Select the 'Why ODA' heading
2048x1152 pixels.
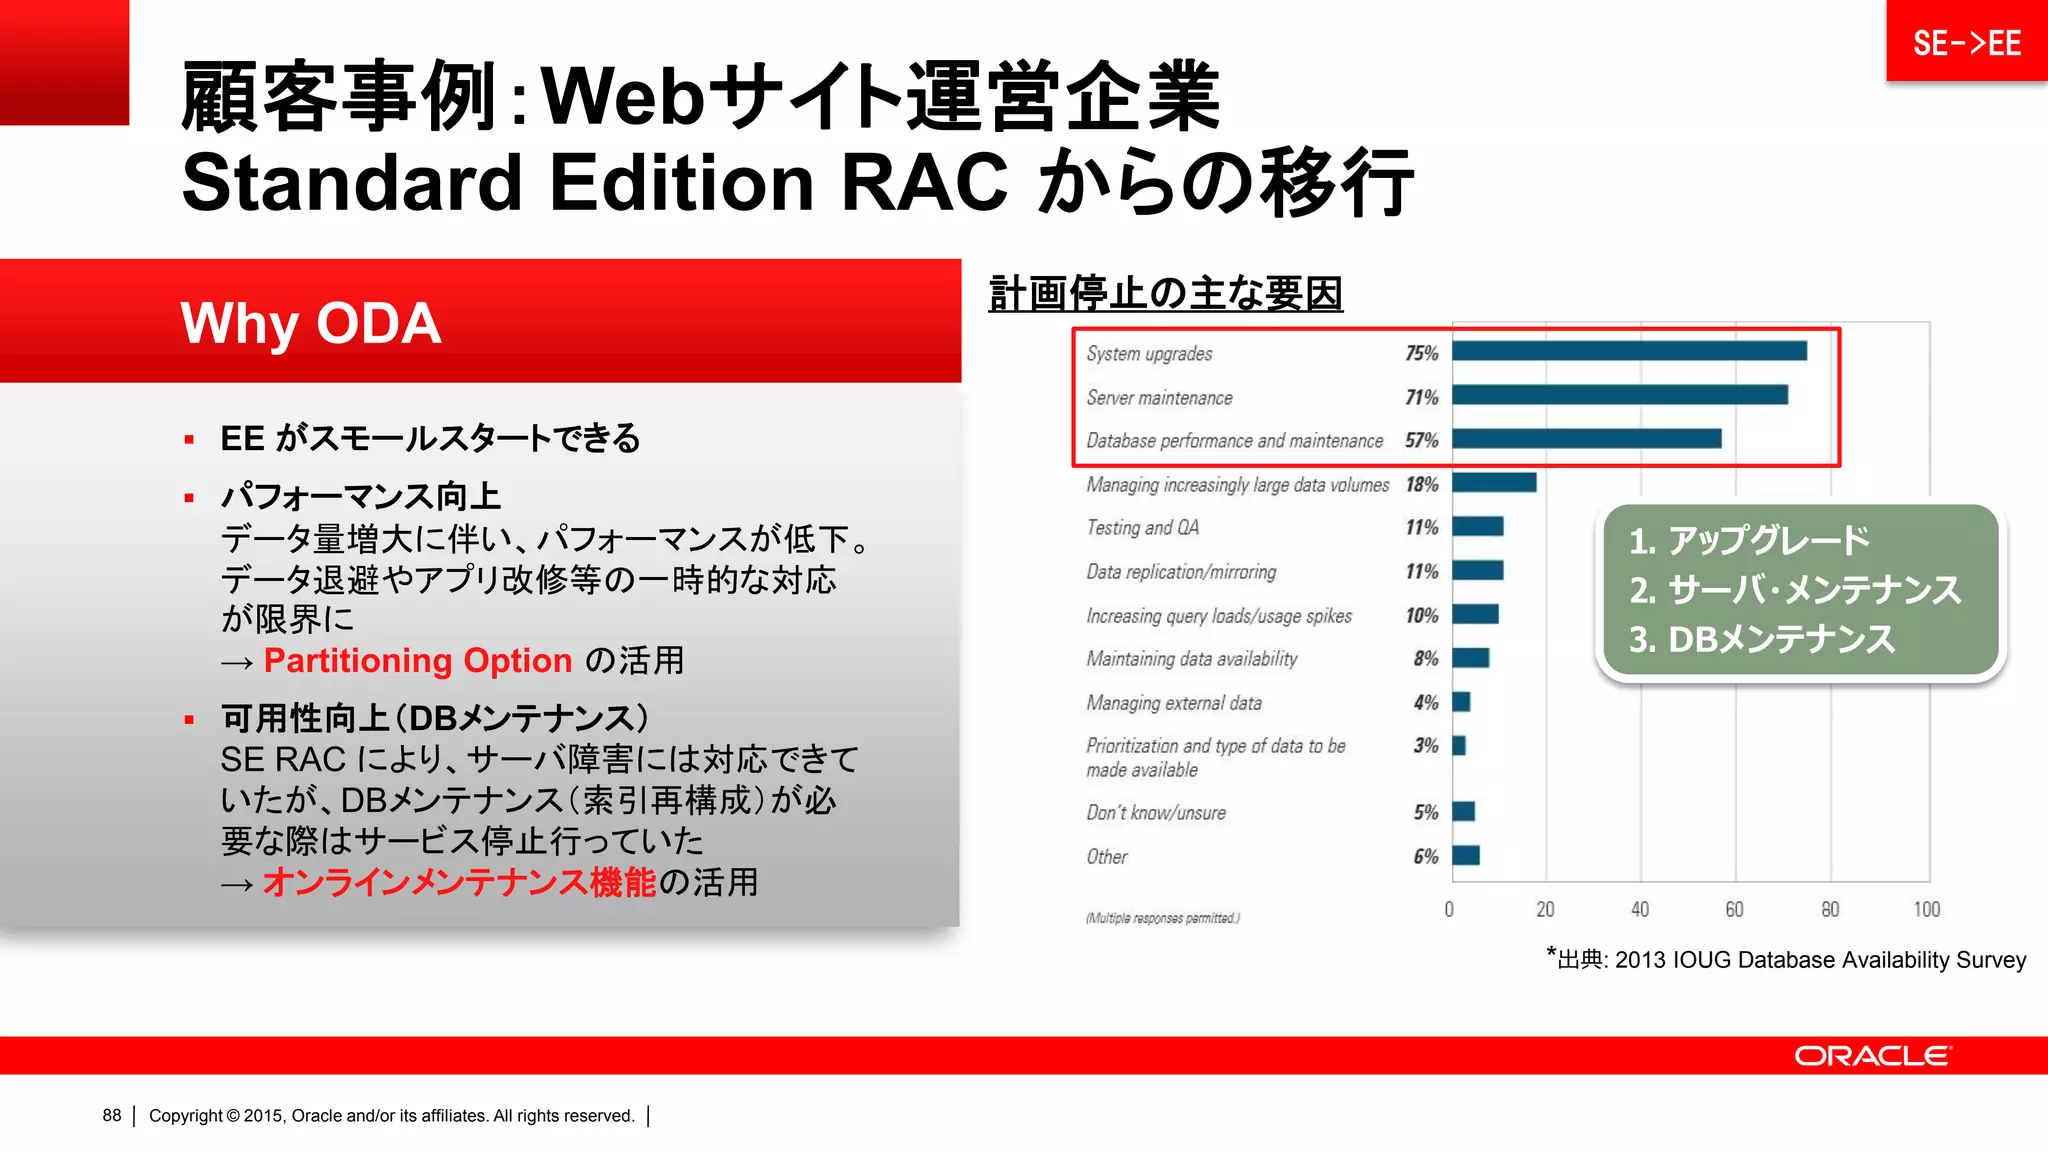pyautogui.click(x=310, y=323)
